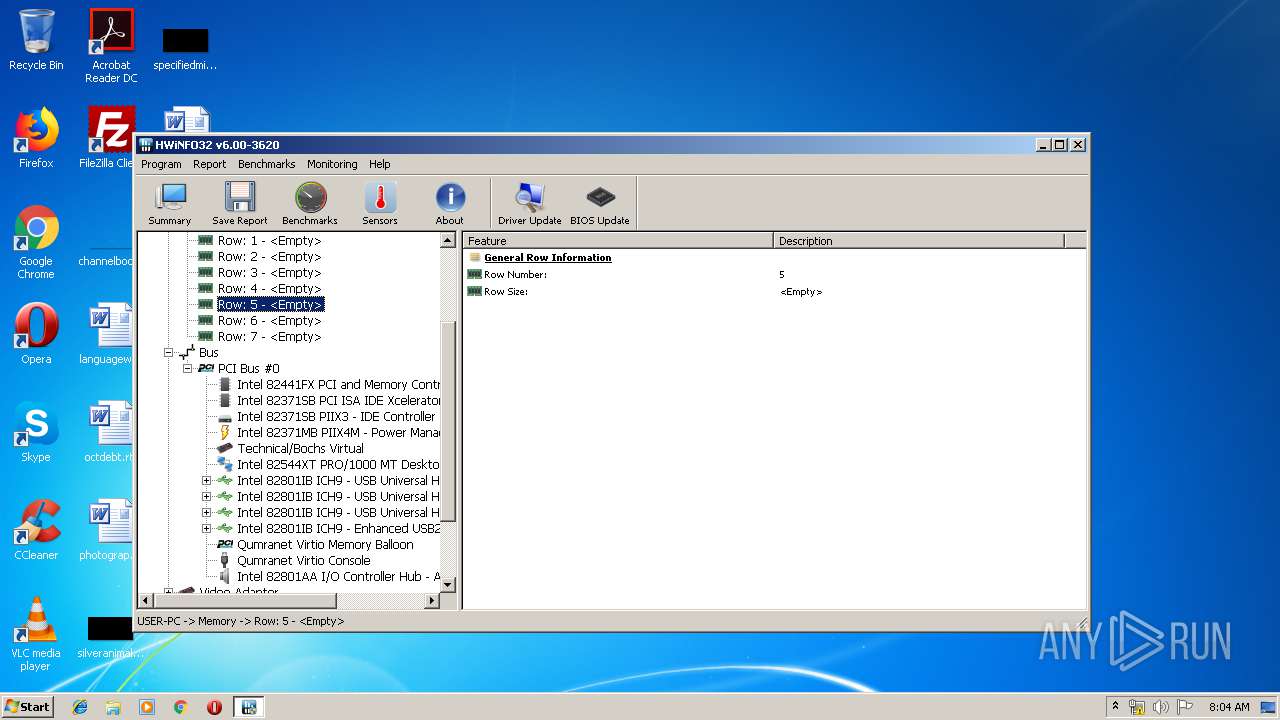Open the Program menu
The width and height of the screenshot is (1280, 720).
tap(161, 164)
